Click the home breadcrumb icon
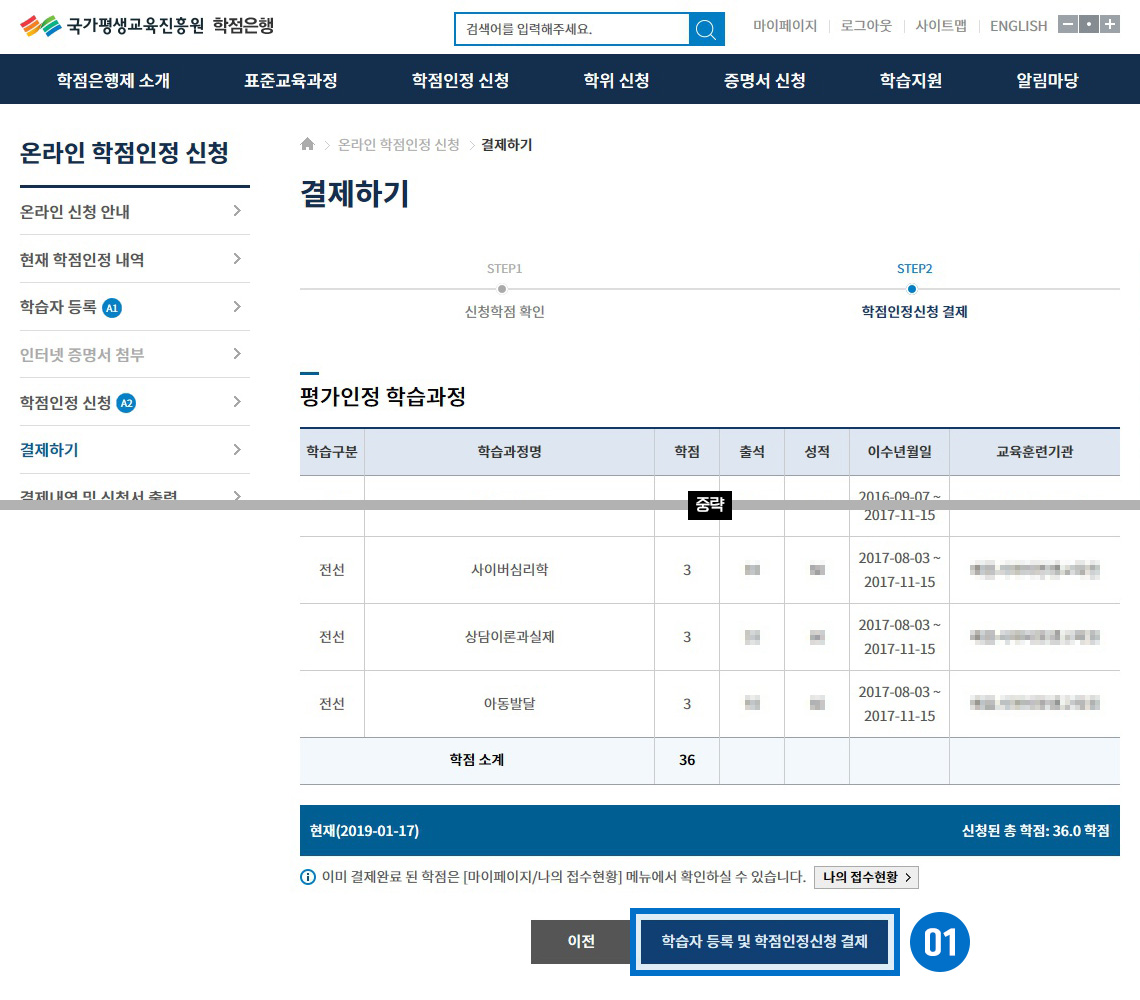This screenshot has width=1140, height=1000. point(308,145)
